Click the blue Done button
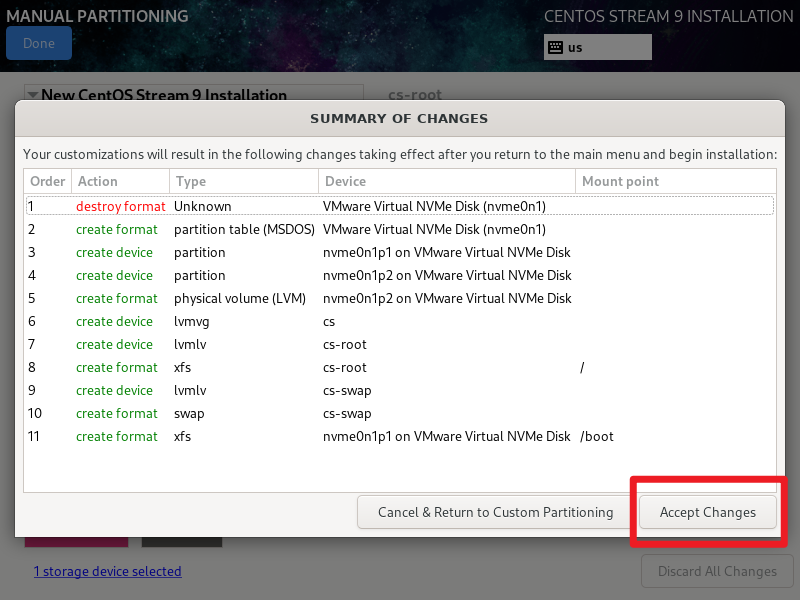800x600 pixels. point(39,43)
